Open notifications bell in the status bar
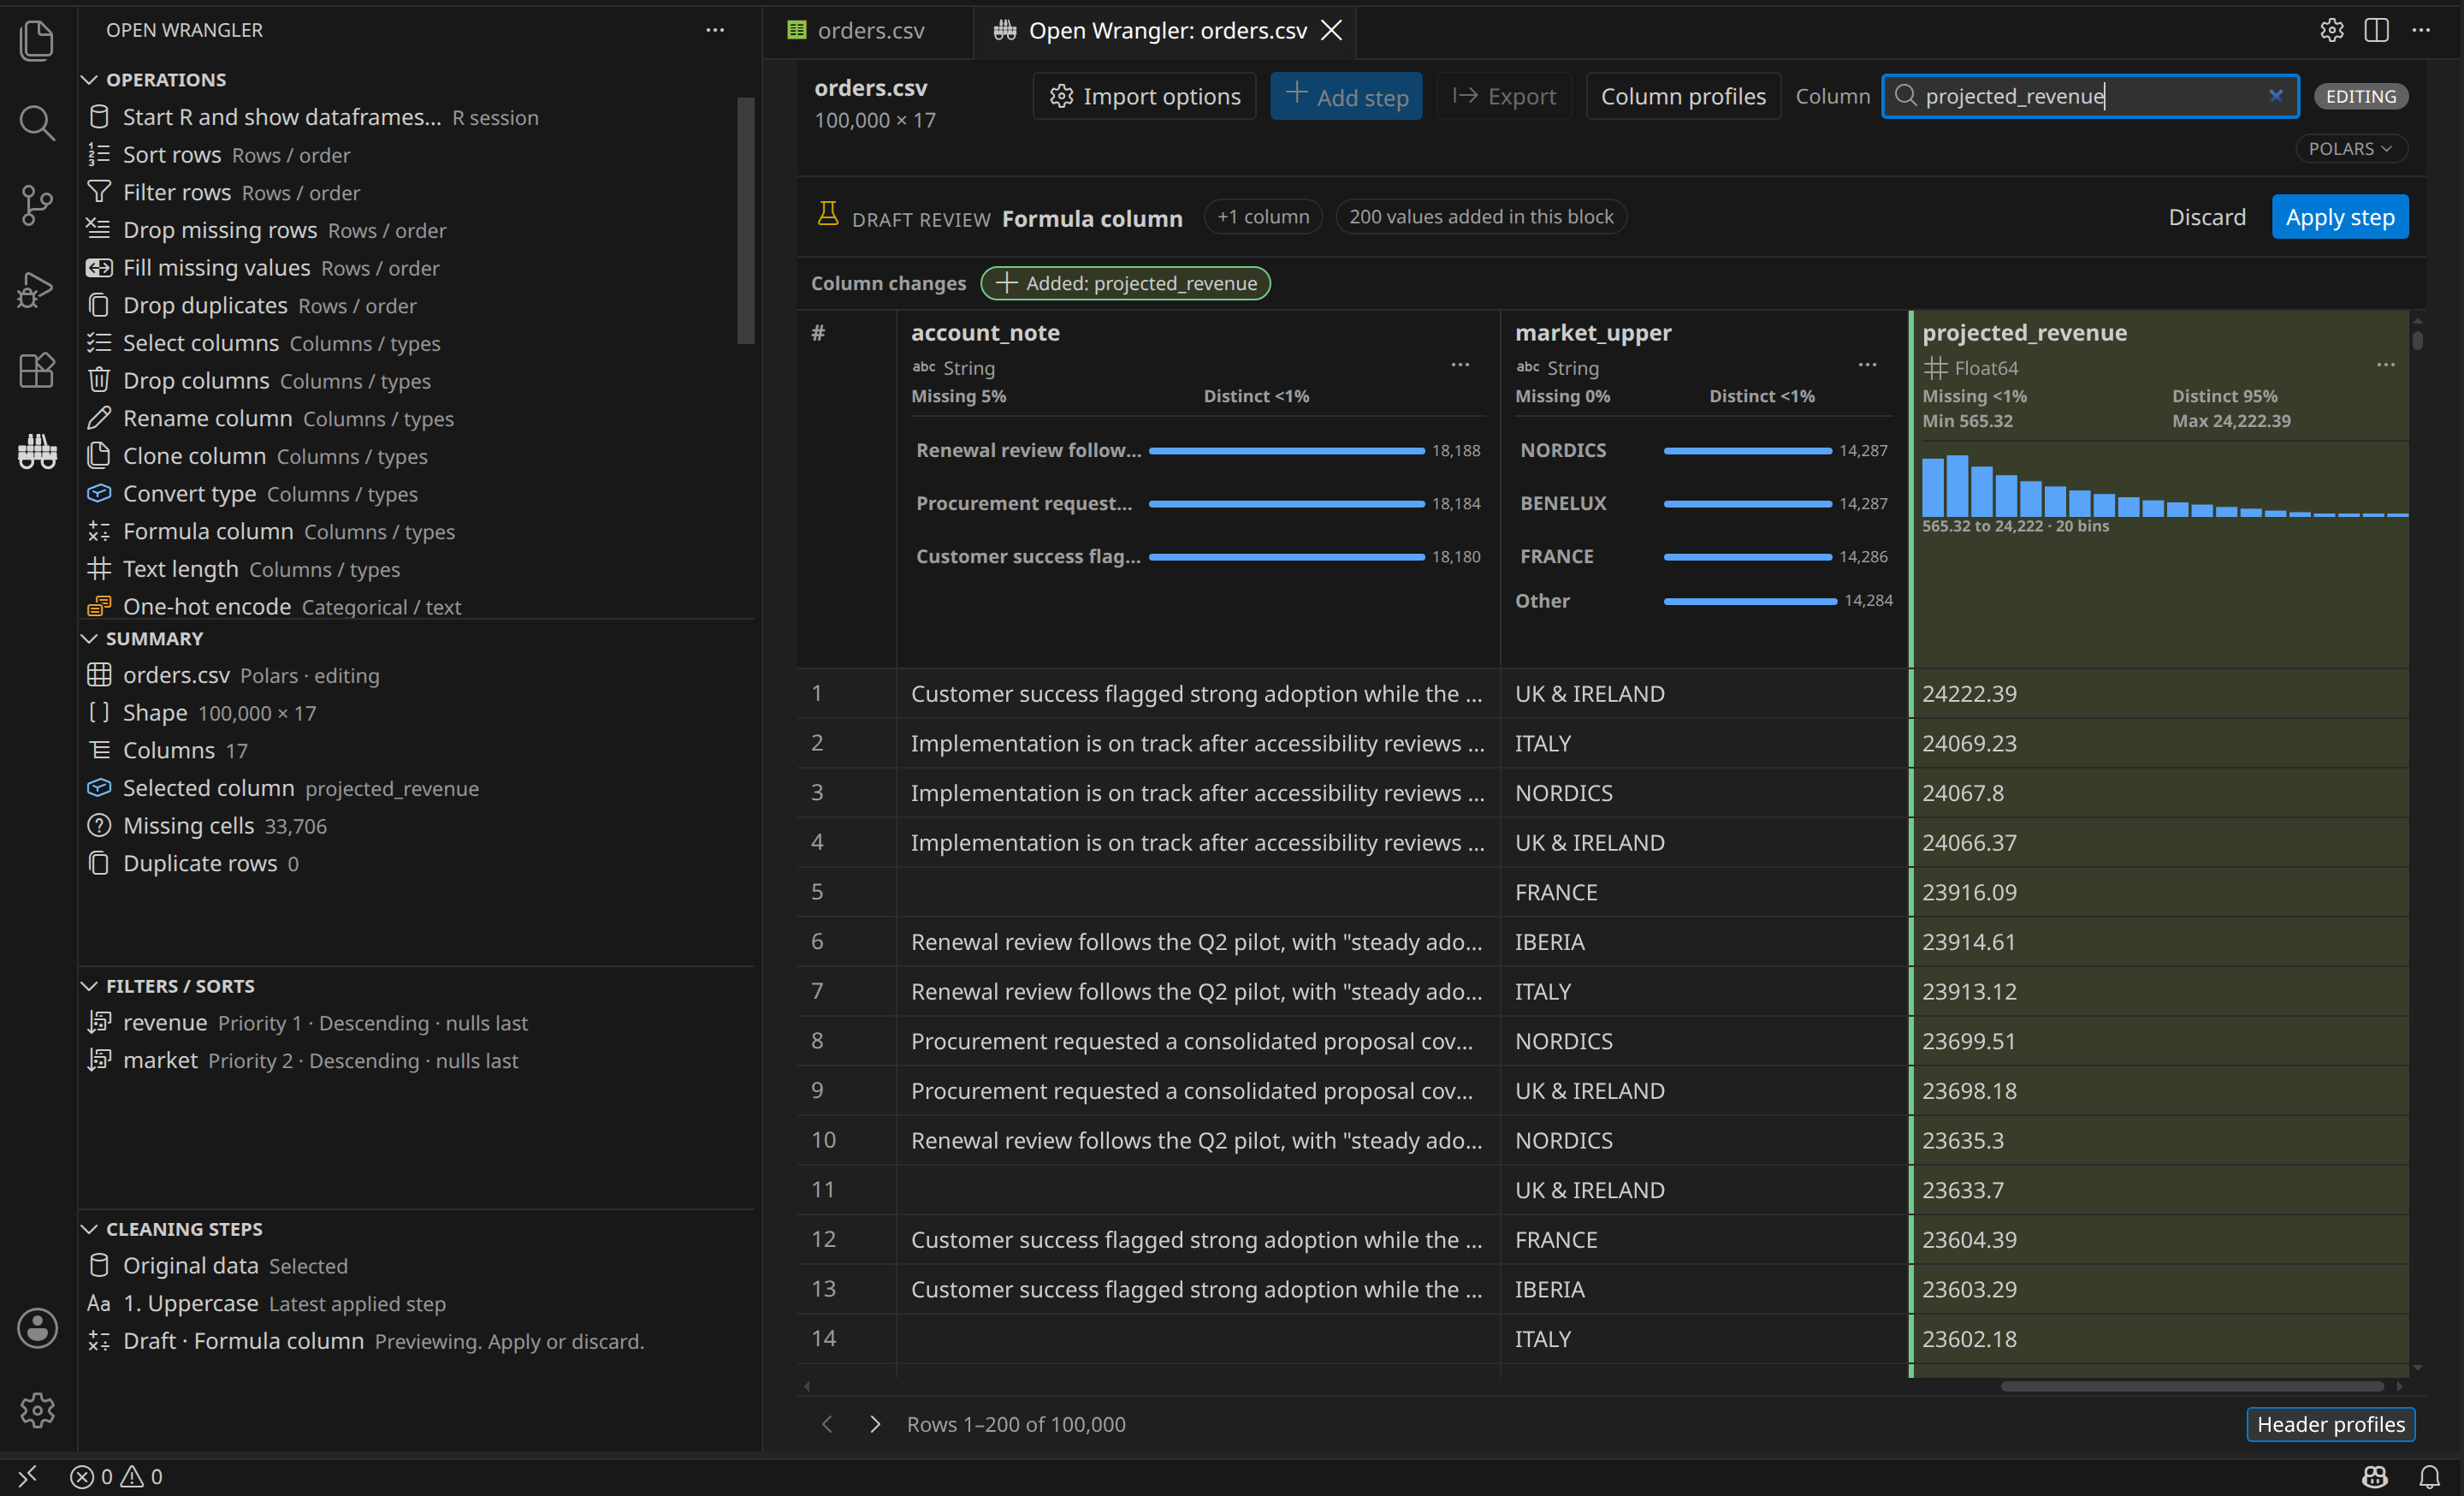 (x=2430, y=1476)
